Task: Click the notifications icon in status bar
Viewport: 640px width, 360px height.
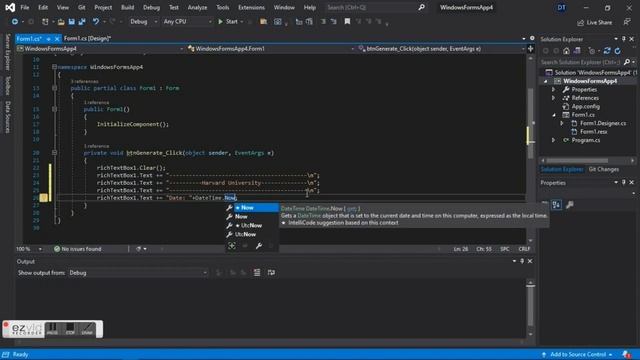Action: [627, 354]
